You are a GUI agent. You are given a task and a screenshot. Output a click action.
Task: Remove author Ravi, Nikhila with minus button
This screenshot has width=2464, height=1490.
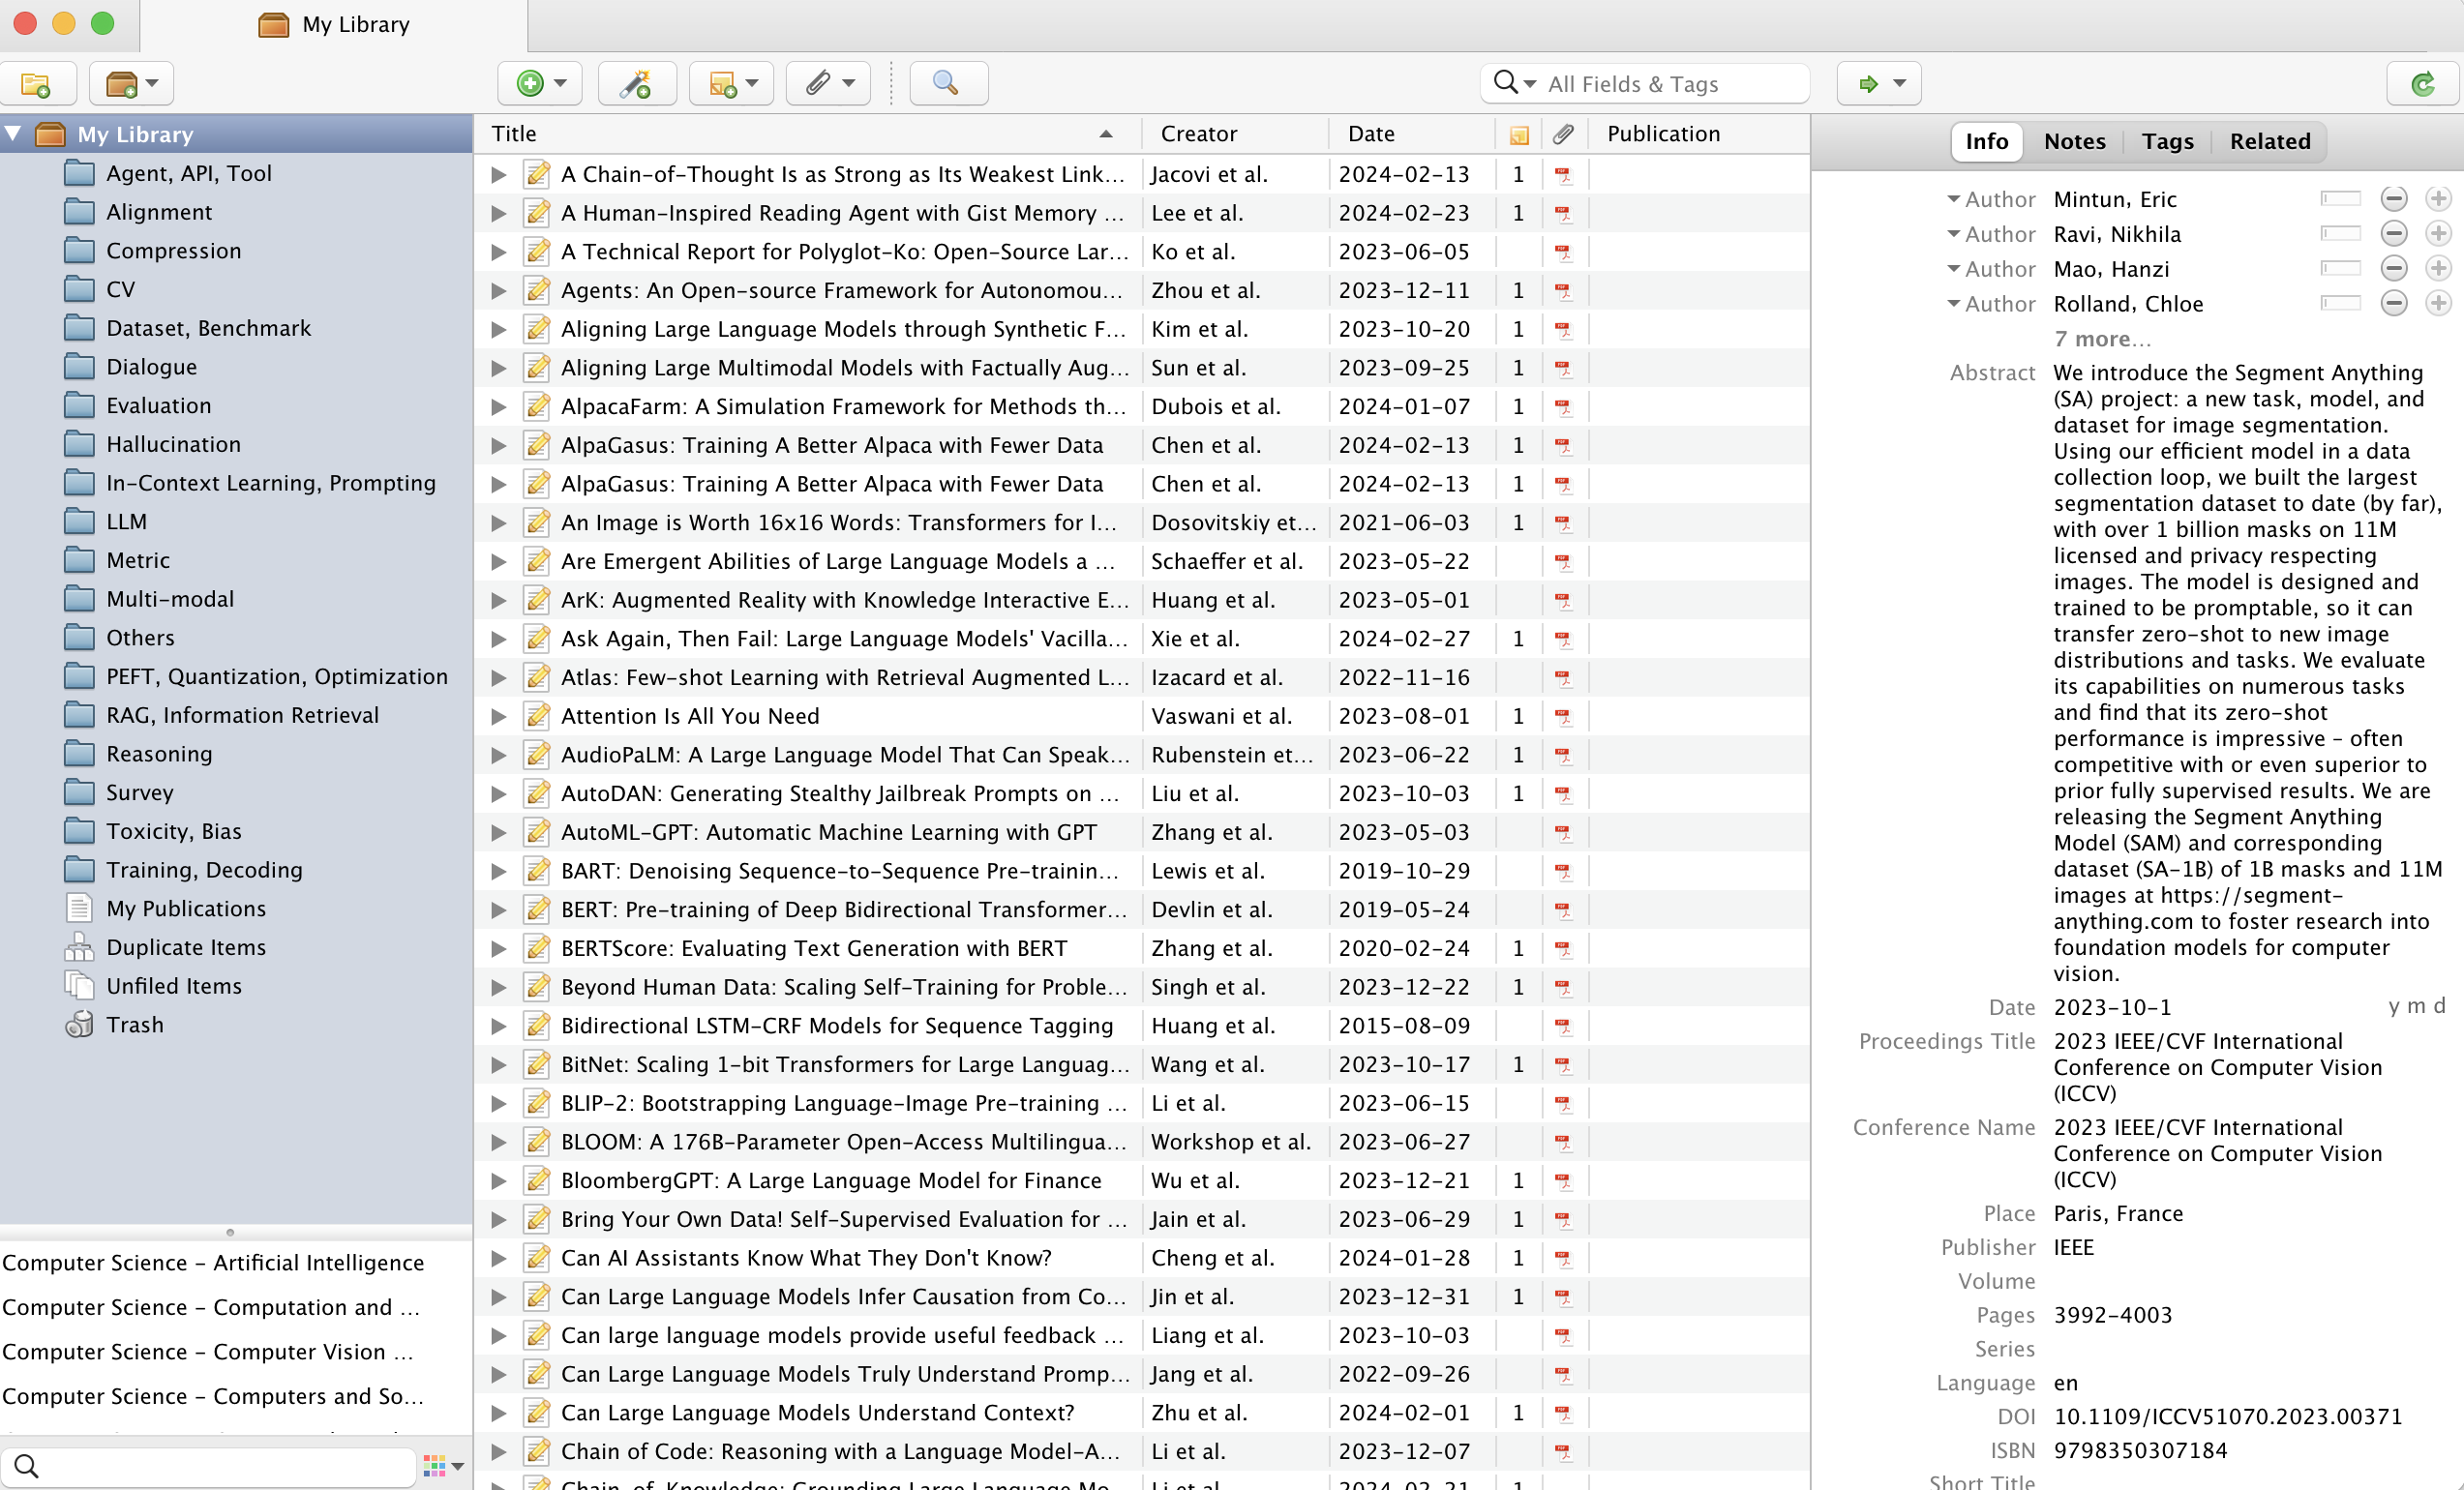click(x=2393, y=234)
